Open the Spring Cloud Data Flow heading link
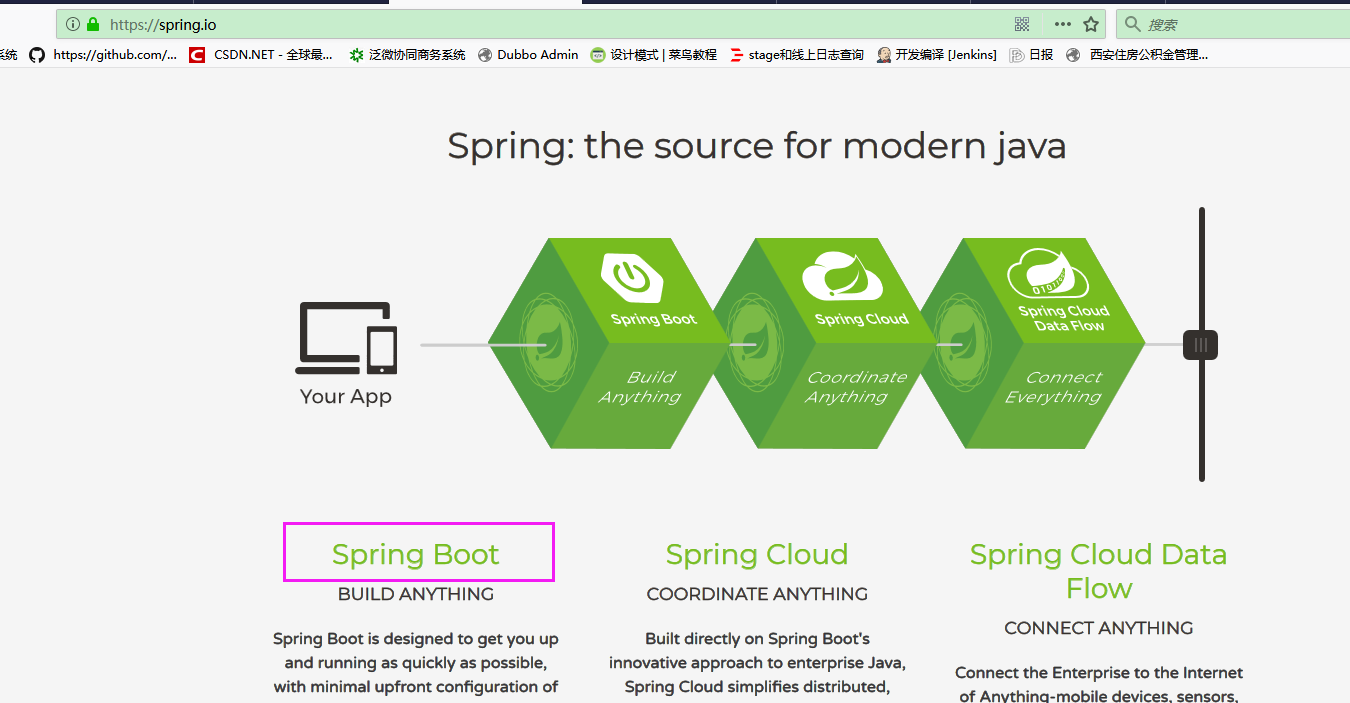 (1098, 571)
